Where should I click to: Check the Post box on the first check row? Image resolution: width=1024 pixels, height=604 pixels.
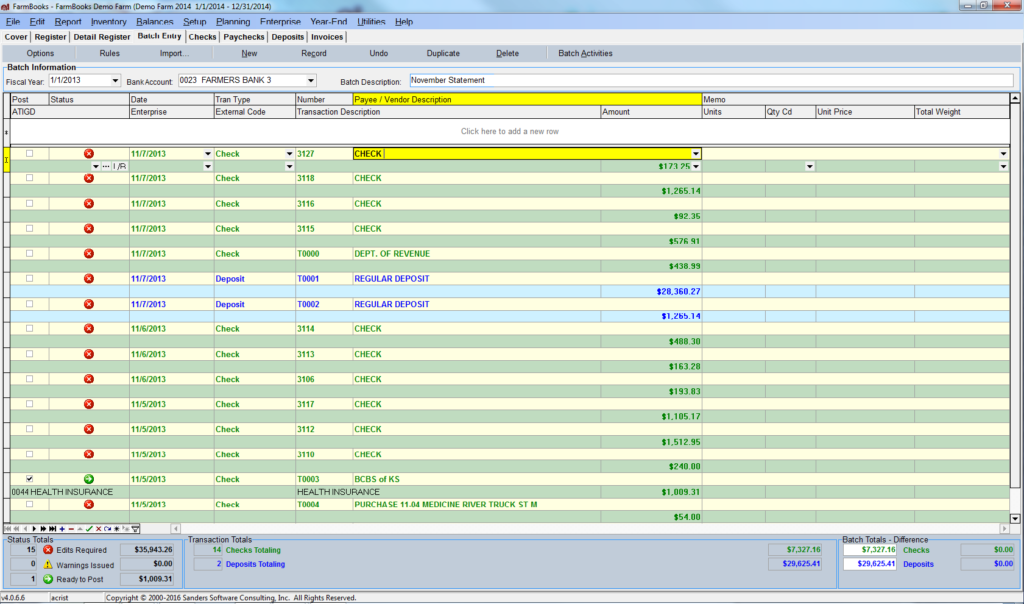point(28,153)
